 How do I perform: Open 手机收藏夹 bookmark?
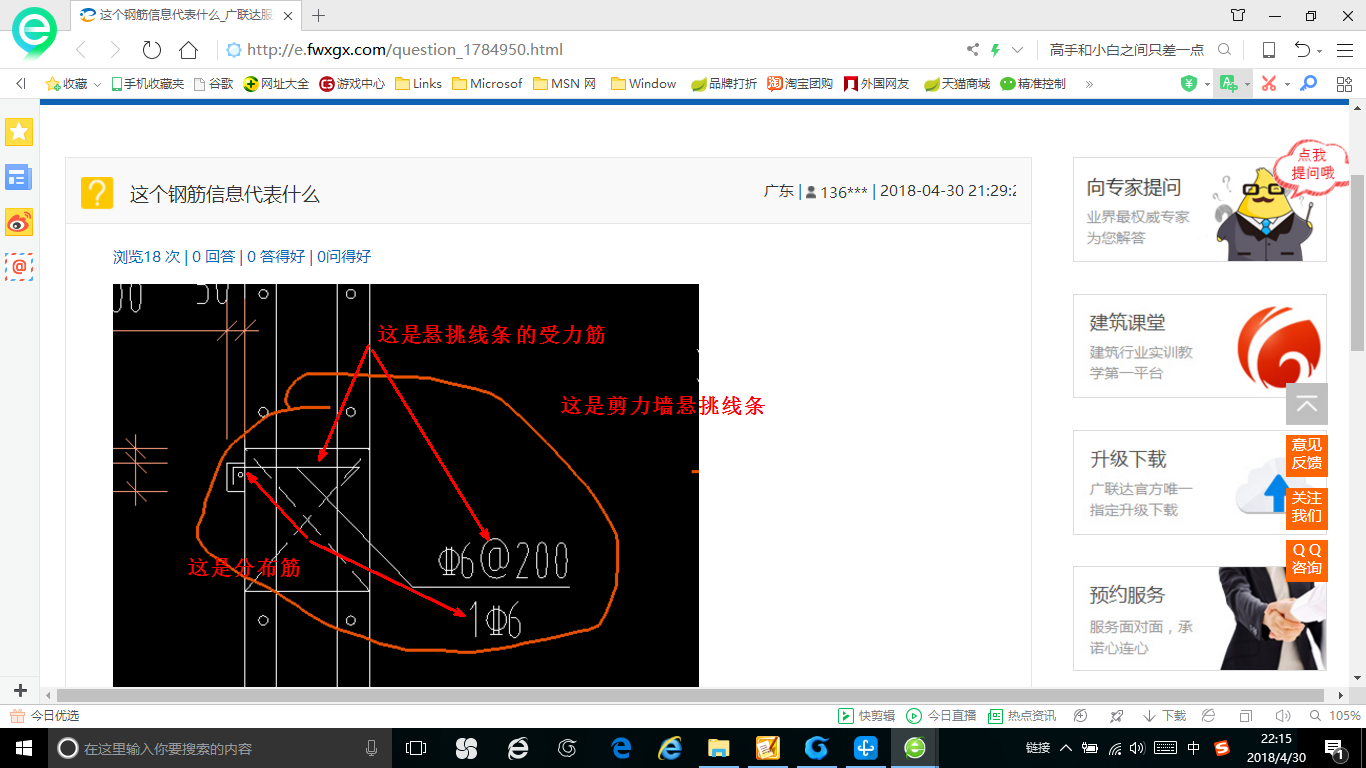(x=147, y=84)
